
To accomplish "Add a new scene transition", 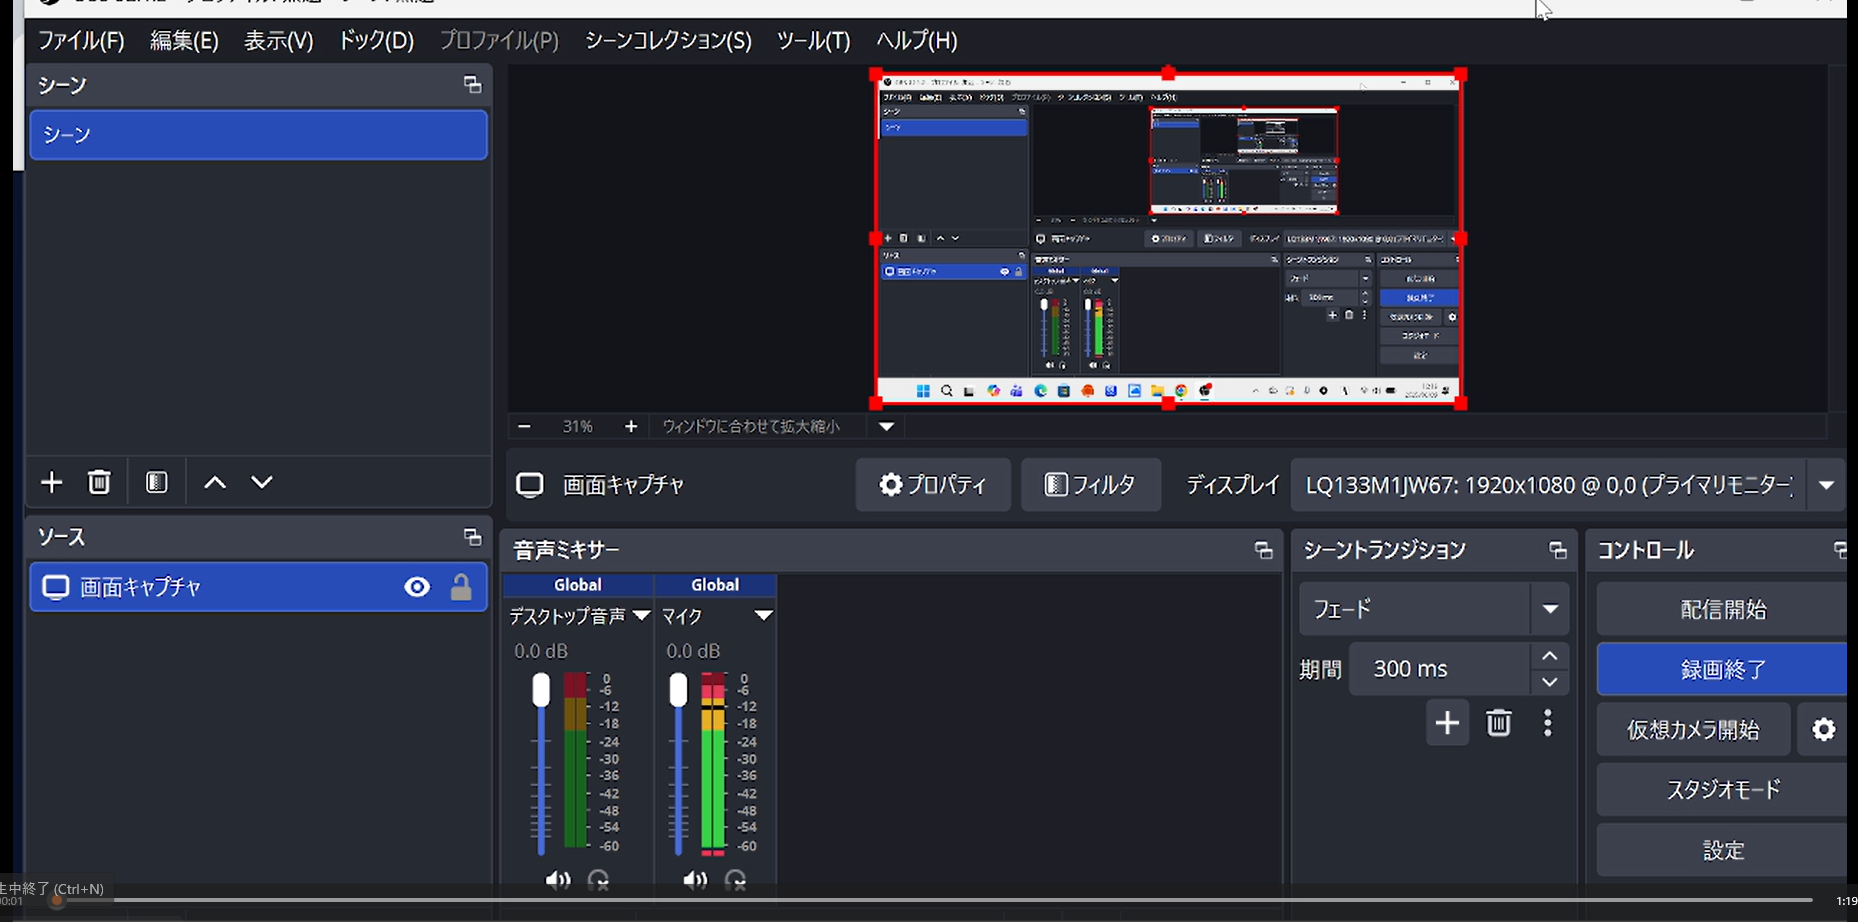I will pyautogui.click(x=1447, y=723).
